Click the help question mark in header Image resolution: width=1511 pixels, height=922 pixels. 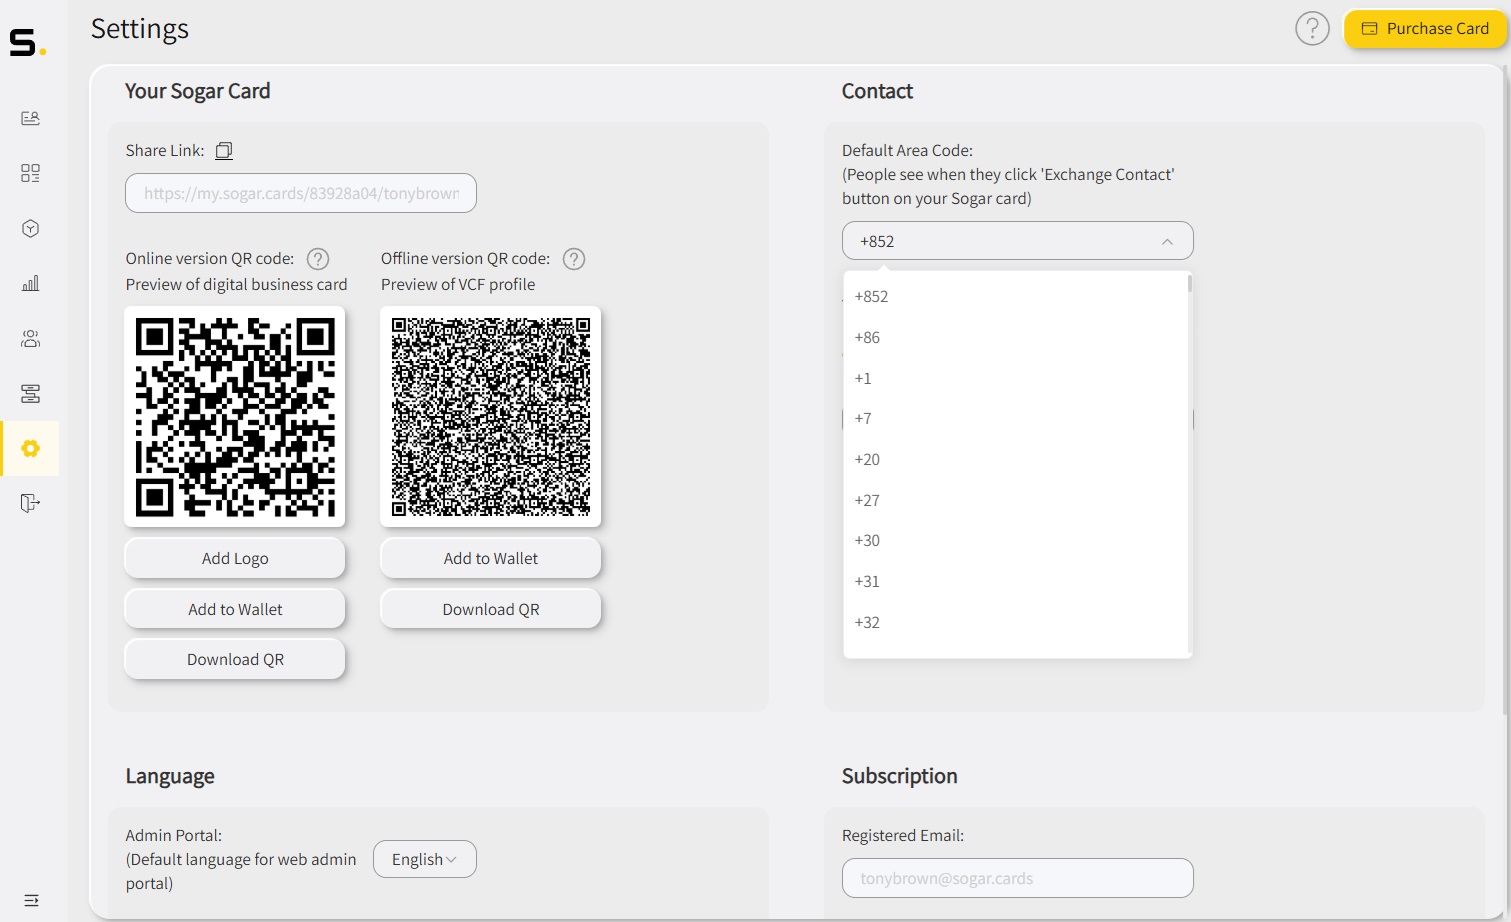pyautogui.click(x=1312, y=29)
